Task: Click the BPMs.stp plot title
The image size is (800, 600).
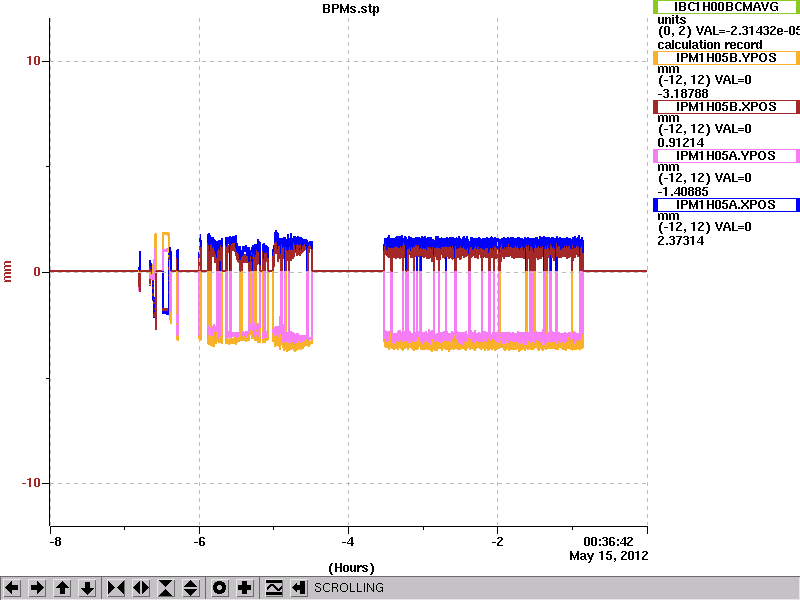Action: point(351,9)
